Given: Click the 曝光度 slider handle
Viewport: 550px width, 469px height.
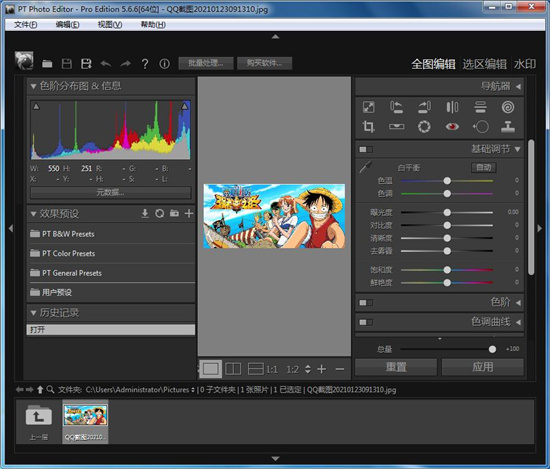Looking at the screenshot, I should [x=447, y=213].
